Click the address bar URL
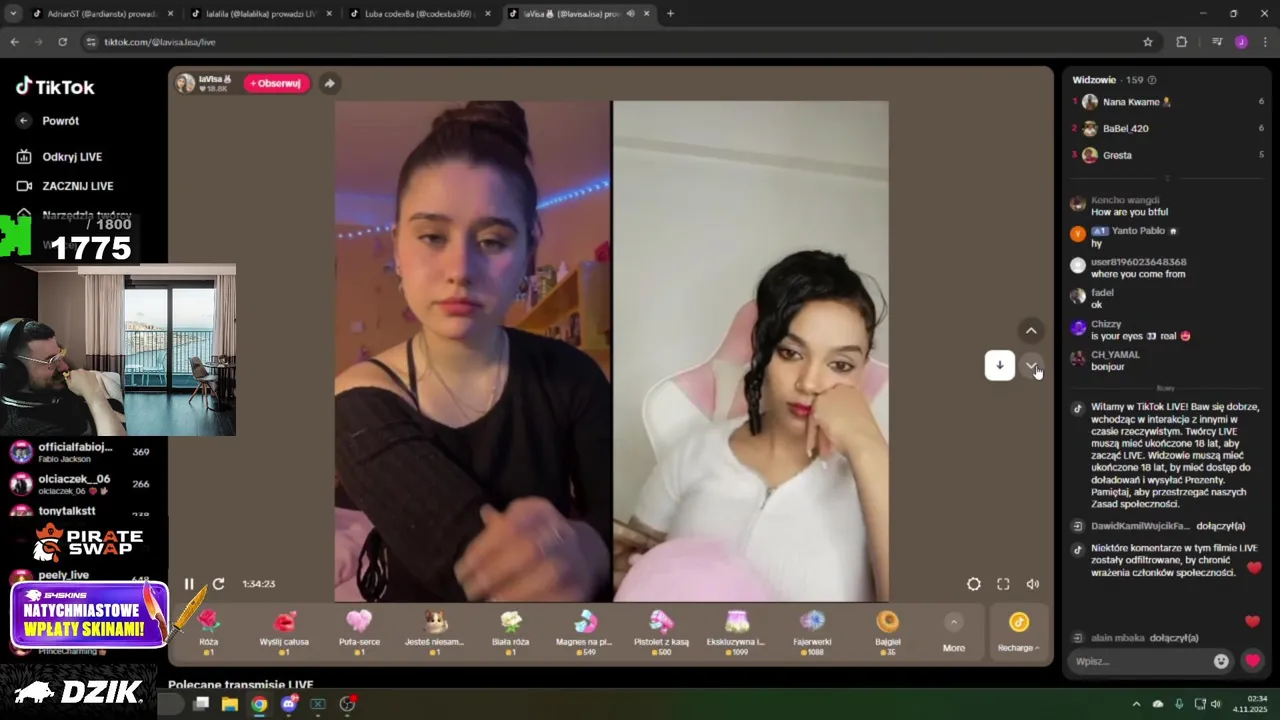Screen dimensions: 1280x720 [x=160, y=42]
